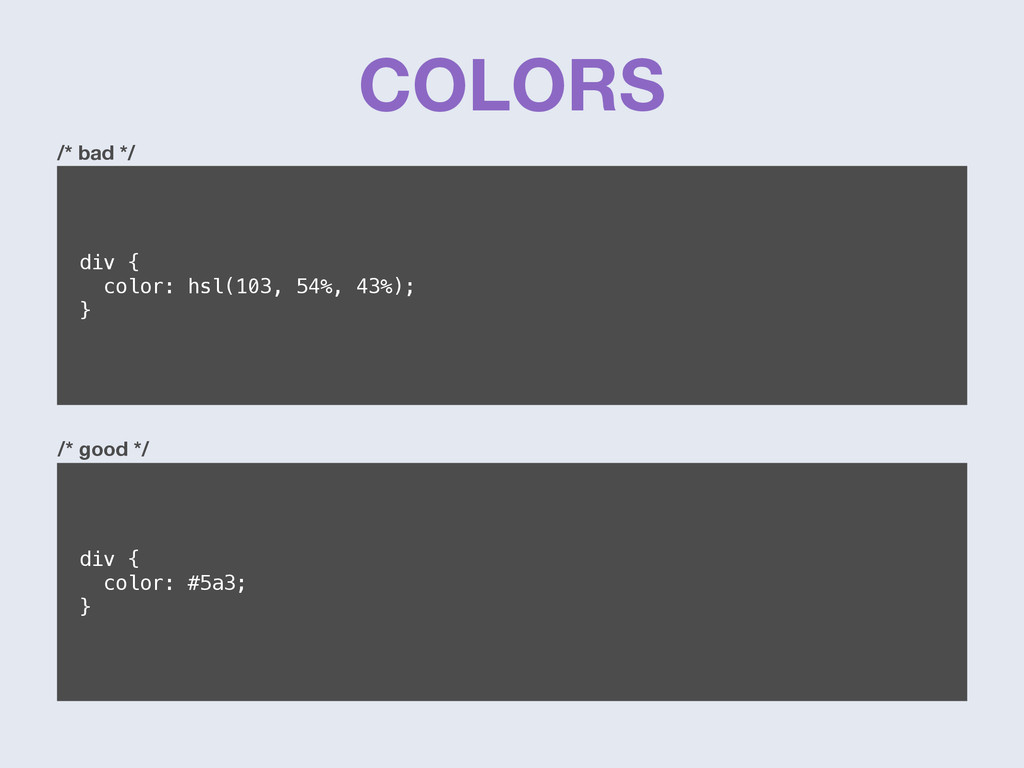
Task: Click the COLORS slide title
Action: coord(512,85)
